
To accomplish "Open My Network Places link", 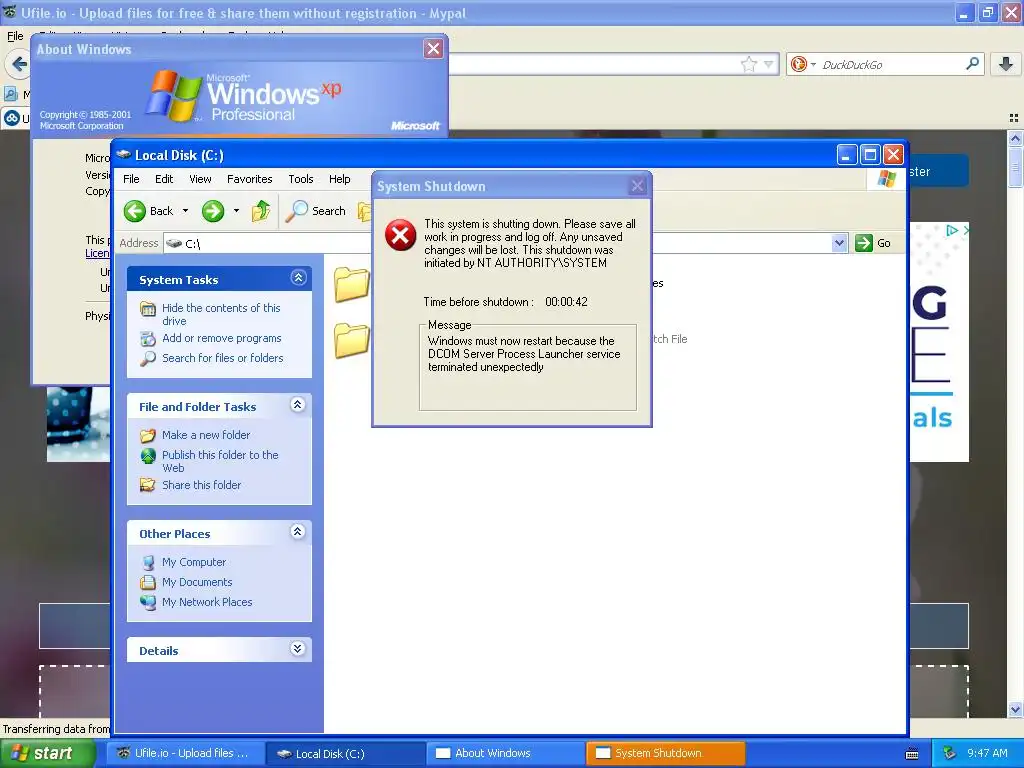I will pos(207,602).
